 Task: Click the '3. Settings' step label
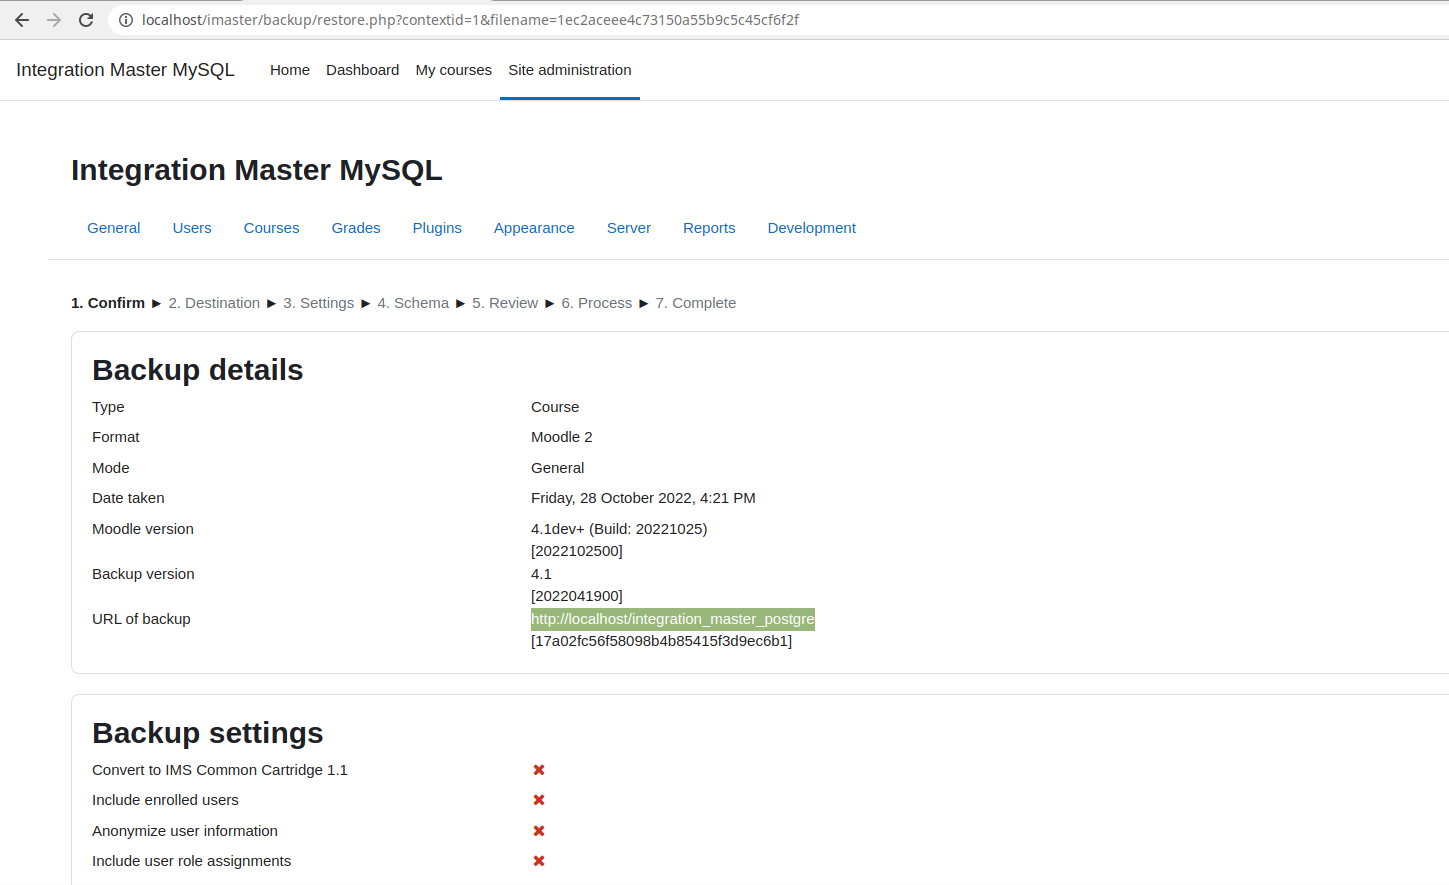tap(319, 303)
